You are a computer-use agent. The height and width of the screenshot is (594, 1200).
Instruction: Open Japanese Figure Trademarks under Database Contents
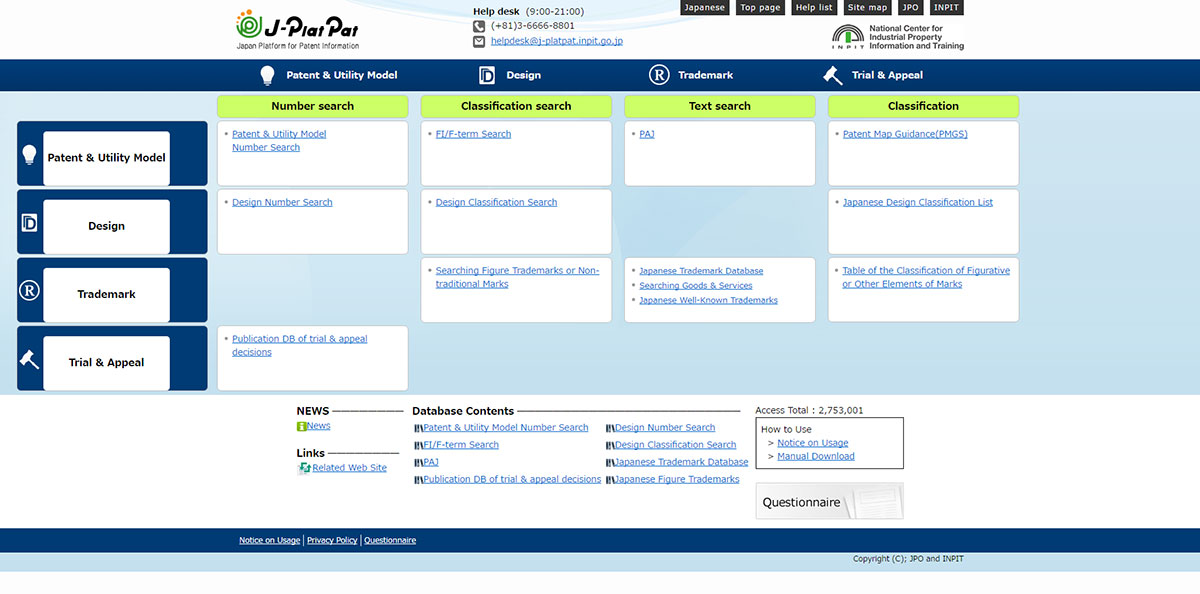coord(677,480)
